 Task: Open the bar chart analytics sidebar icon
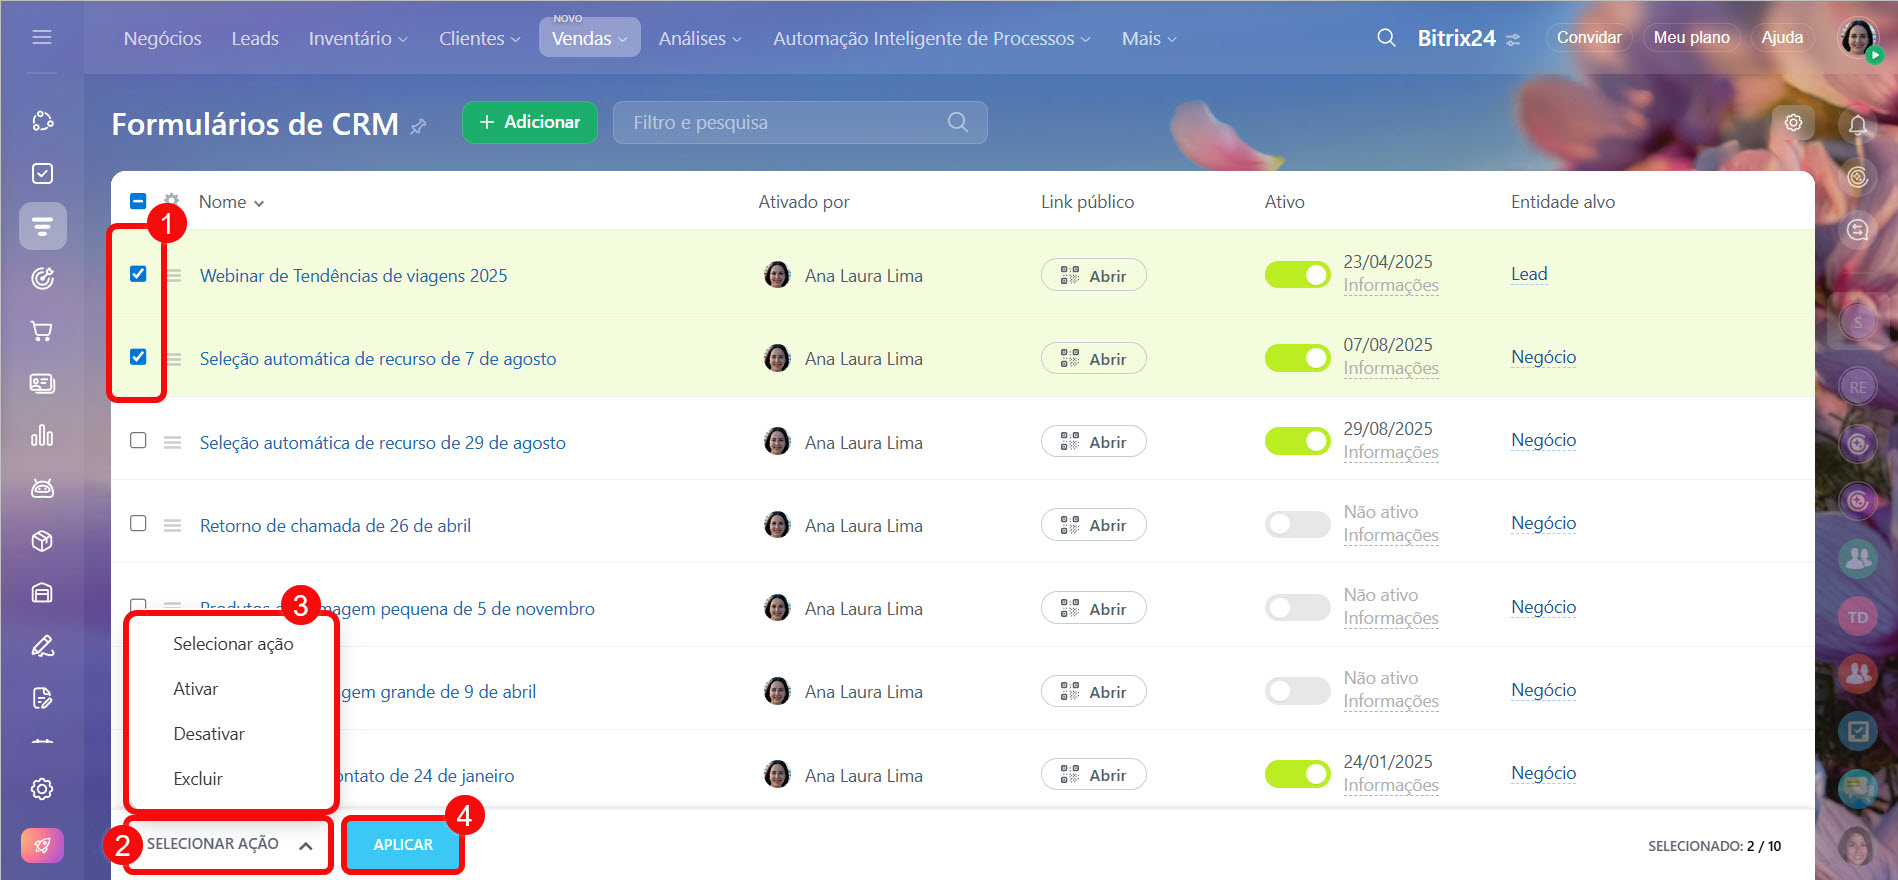42,436
